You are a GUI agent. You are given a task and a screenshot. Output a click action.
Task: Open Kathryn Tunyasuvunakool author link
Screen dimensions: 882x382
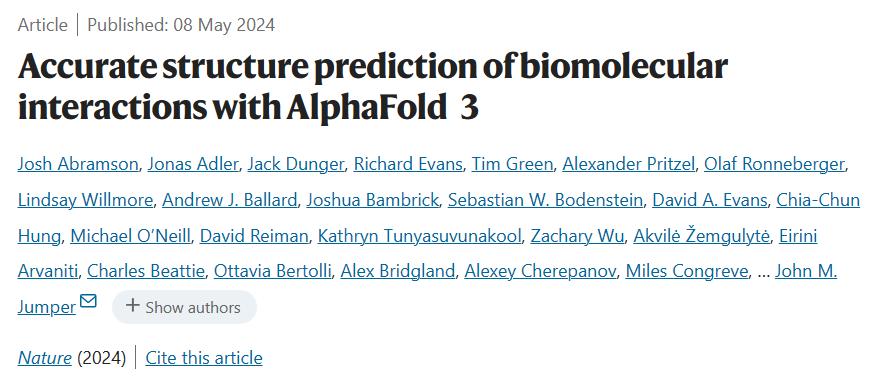419,236
